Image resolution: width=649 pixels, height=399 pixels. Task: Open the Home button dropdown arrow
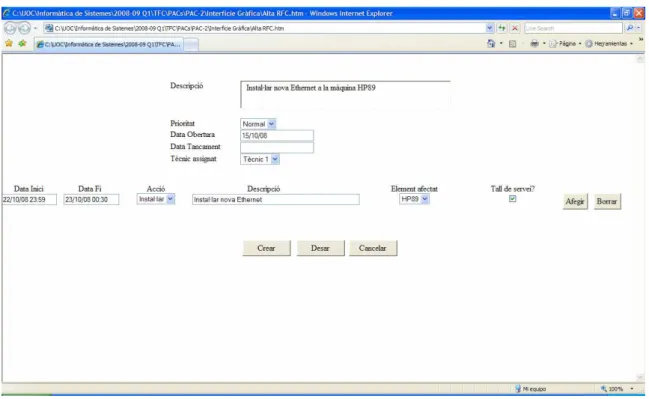(x=501, y=43)
